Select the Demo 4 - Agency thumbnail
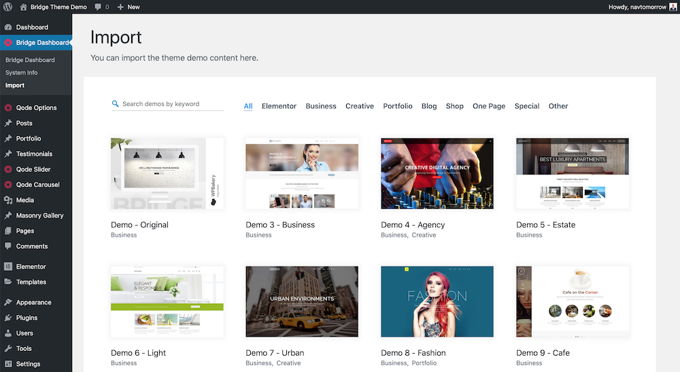Screen dimensions: 680x372 coord(437,173)
